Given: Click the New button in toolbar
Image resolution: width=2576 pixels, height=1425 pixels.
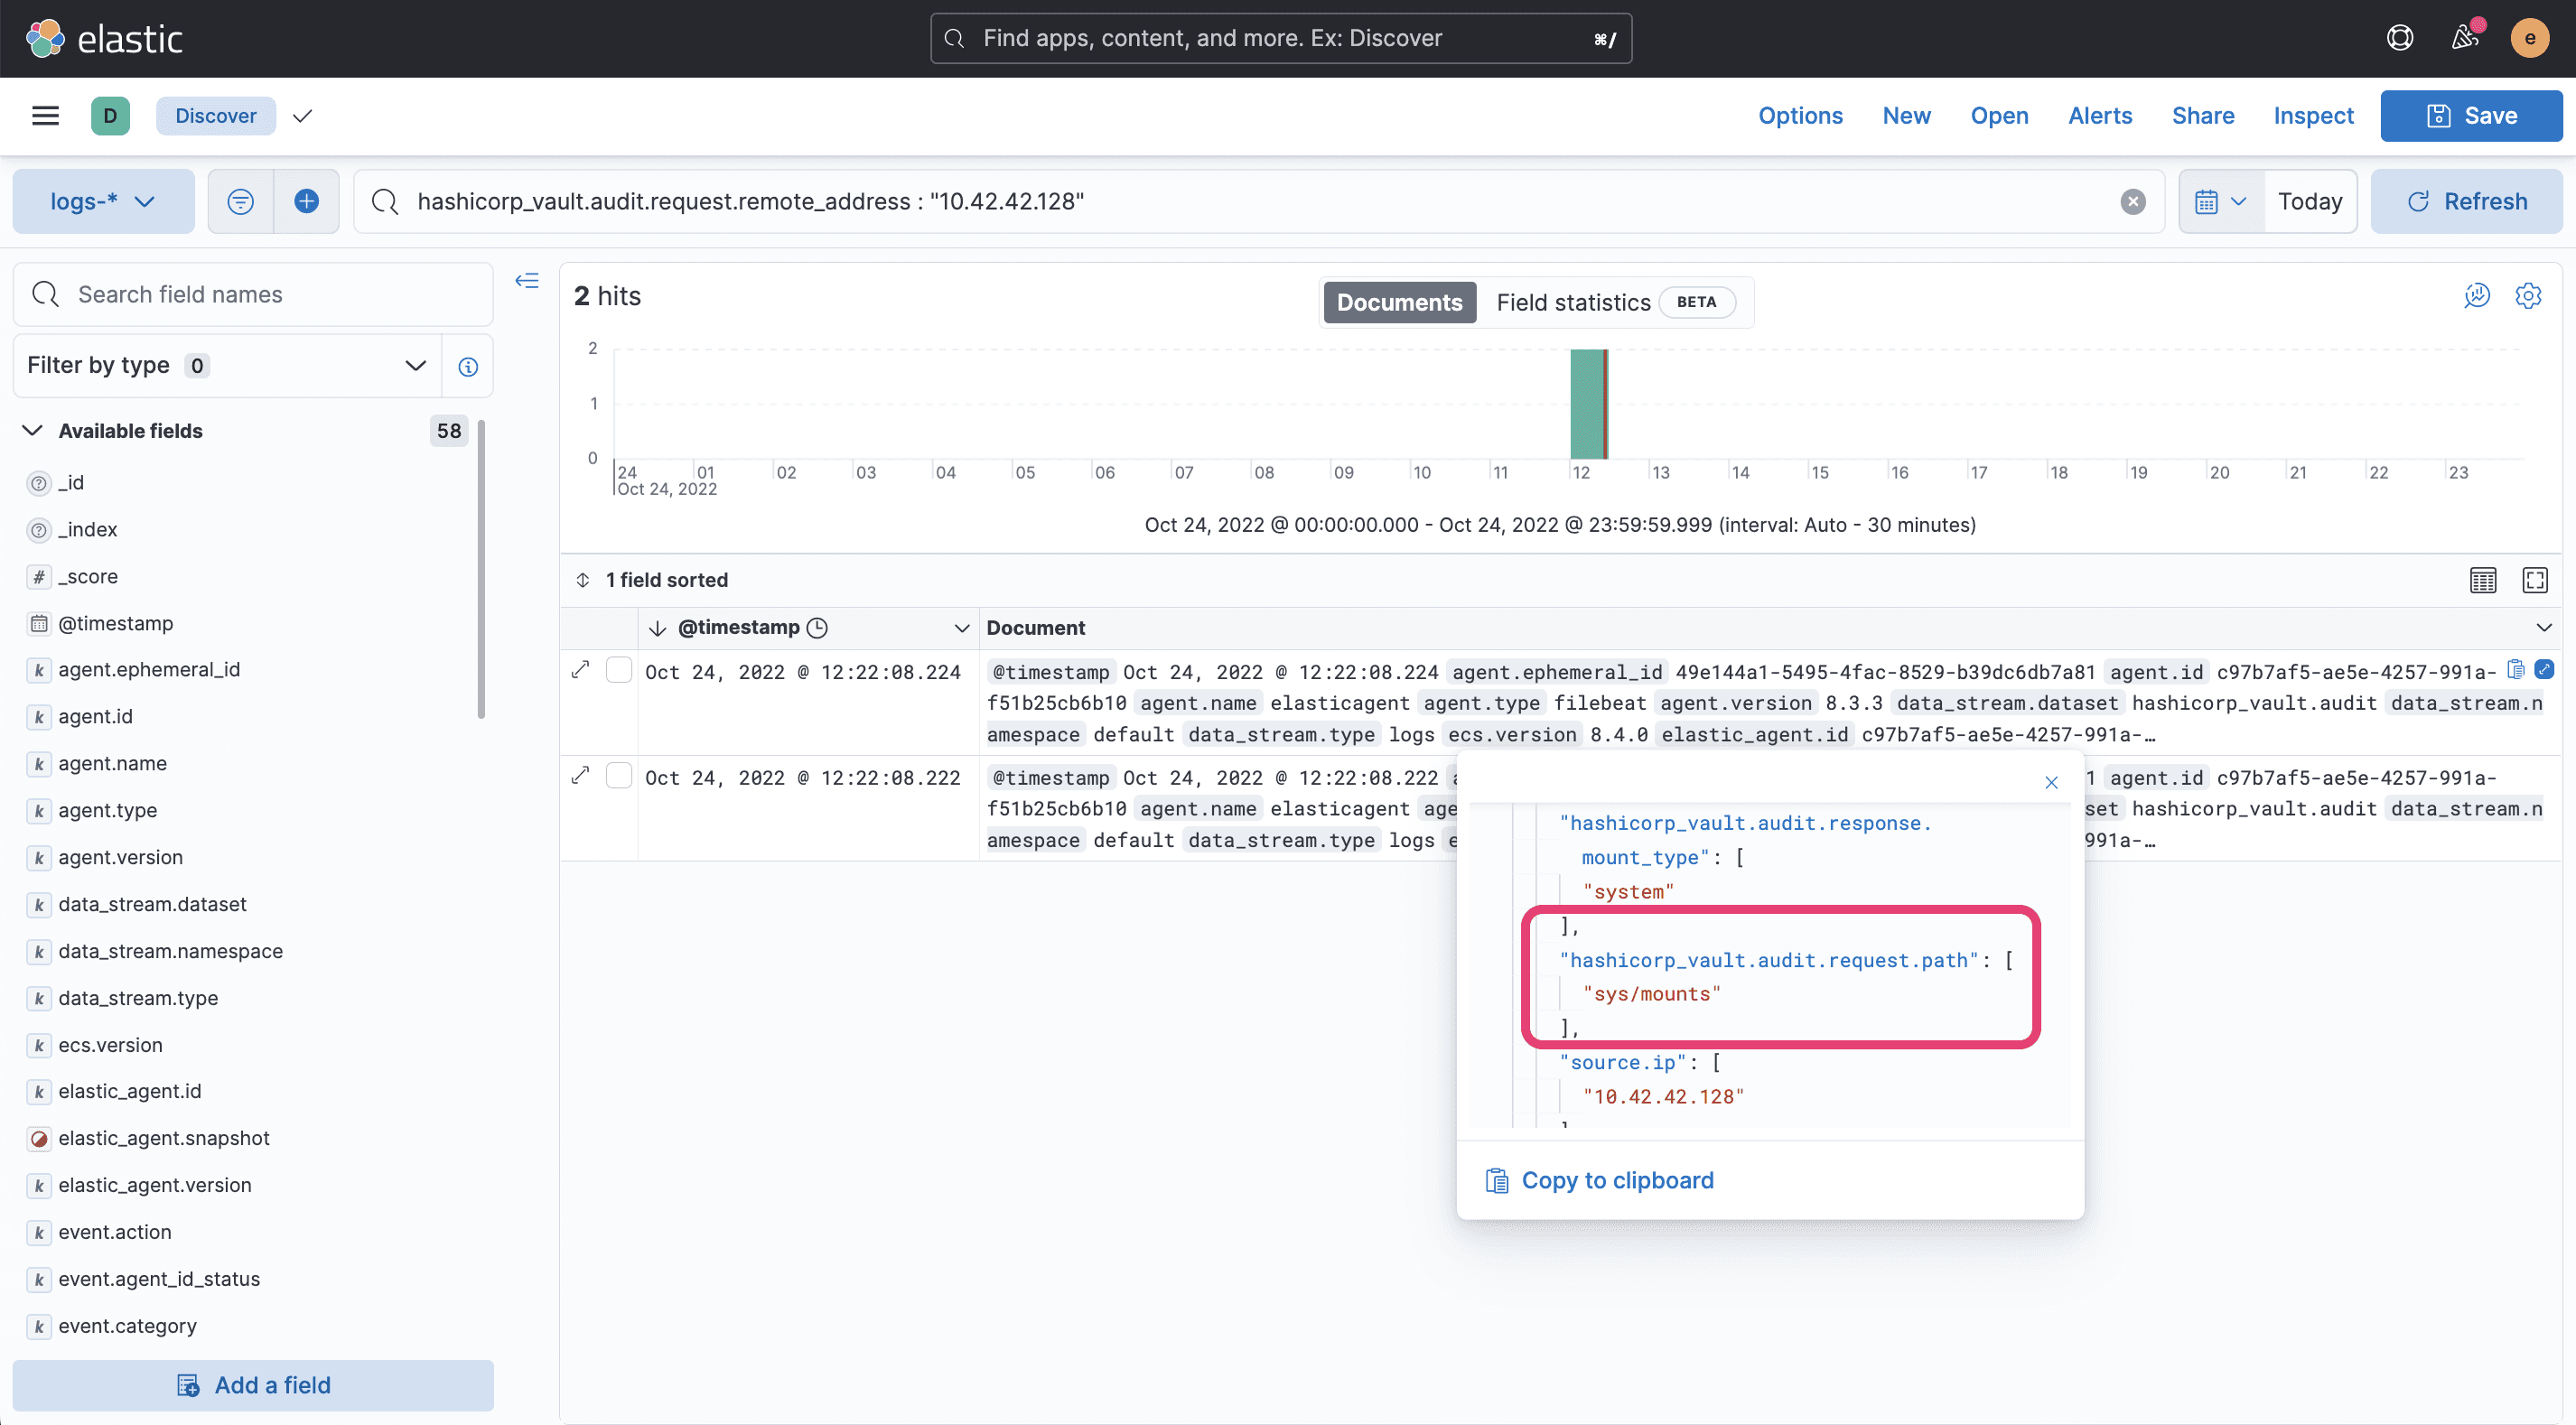Looking at the screenshot, I should 1906,116.
